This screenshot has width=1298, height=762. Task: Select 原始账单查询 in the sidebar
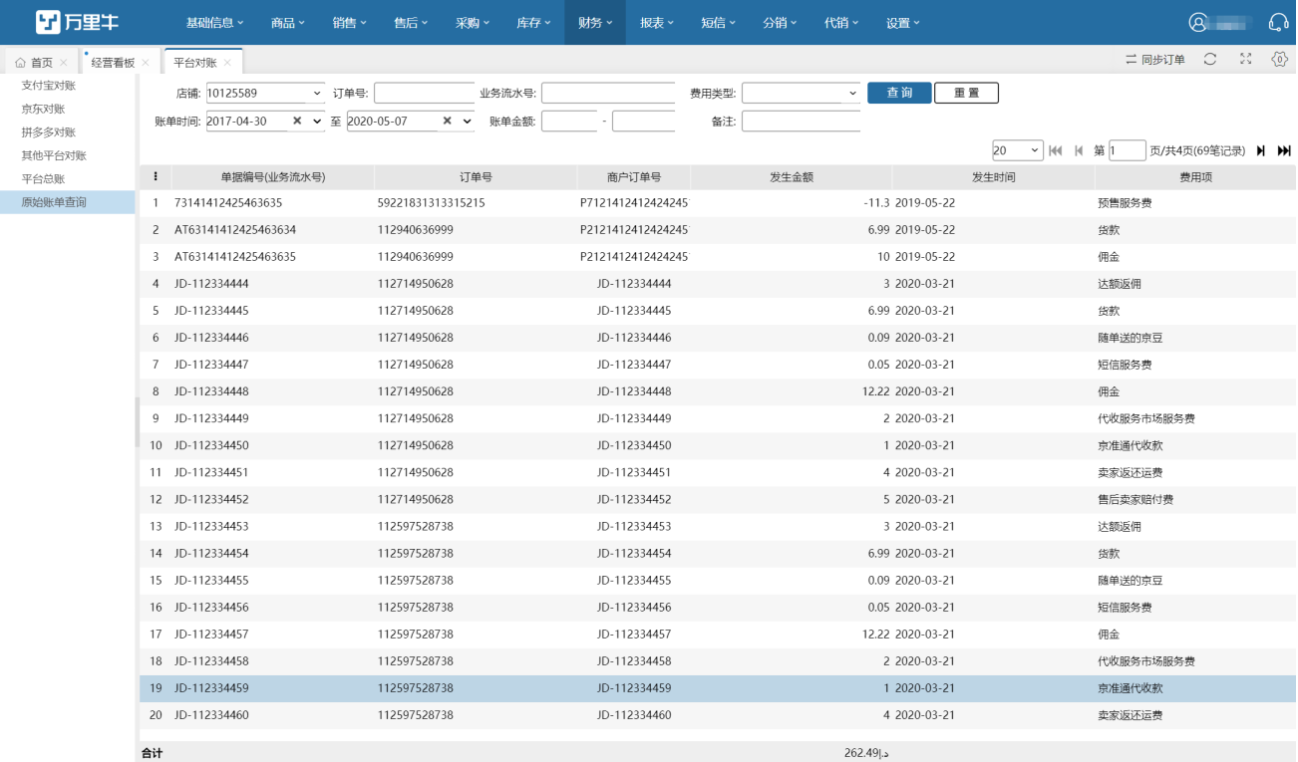[x=67, y=202]
